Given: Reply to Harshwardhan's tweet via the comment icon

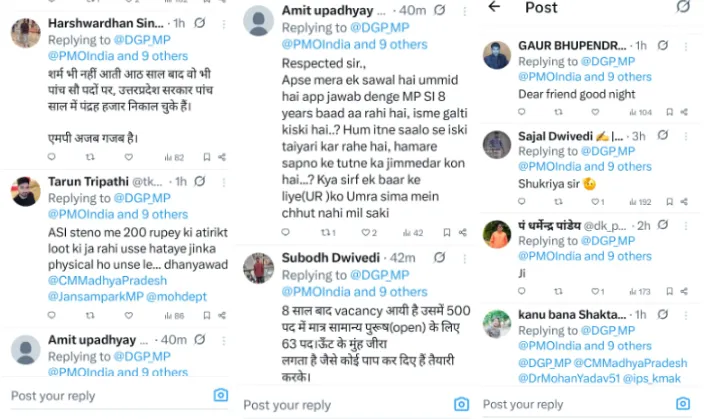Looking at the screenshot, I should point(52,157).
